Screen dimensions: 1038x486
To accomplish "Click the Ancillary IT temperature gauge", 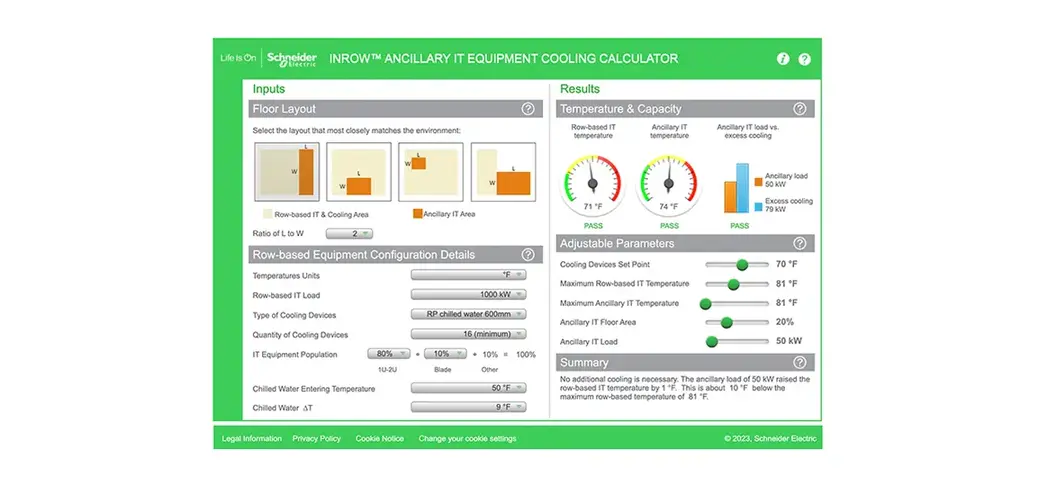I will coord(669,185).
